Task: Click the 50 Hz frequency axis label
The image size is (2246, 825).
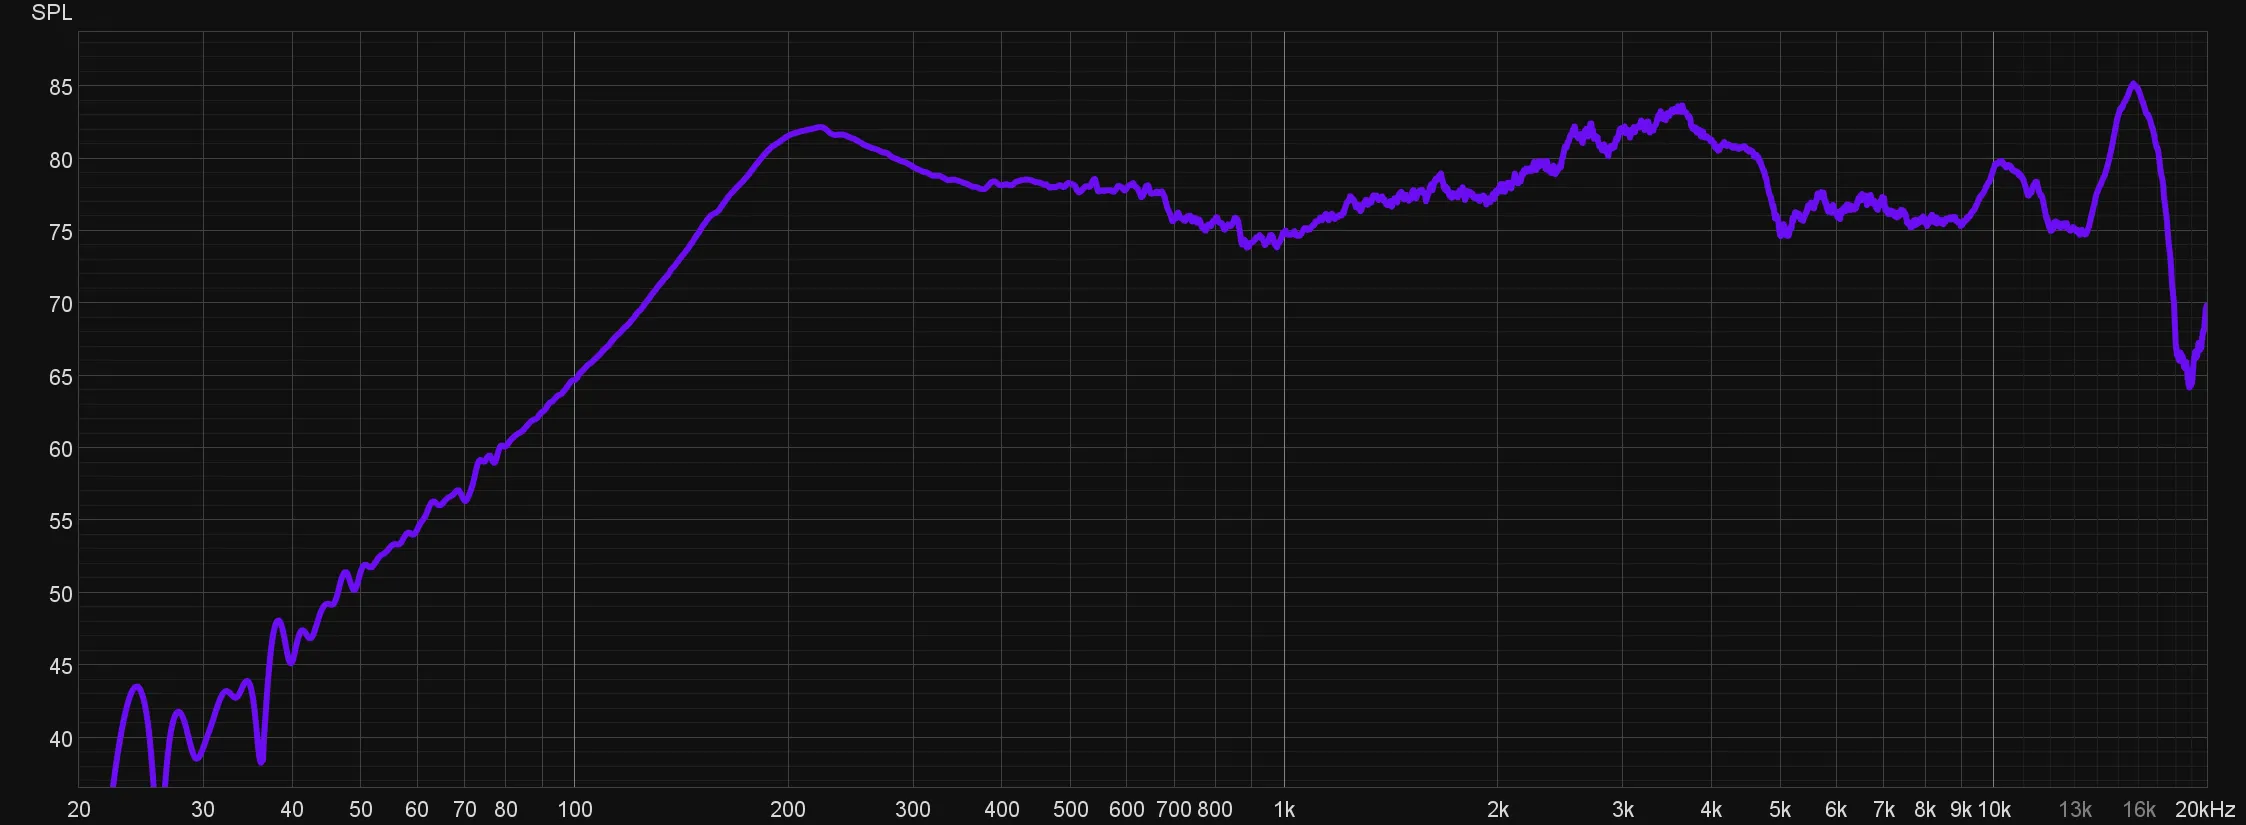Action: point(360,810)
